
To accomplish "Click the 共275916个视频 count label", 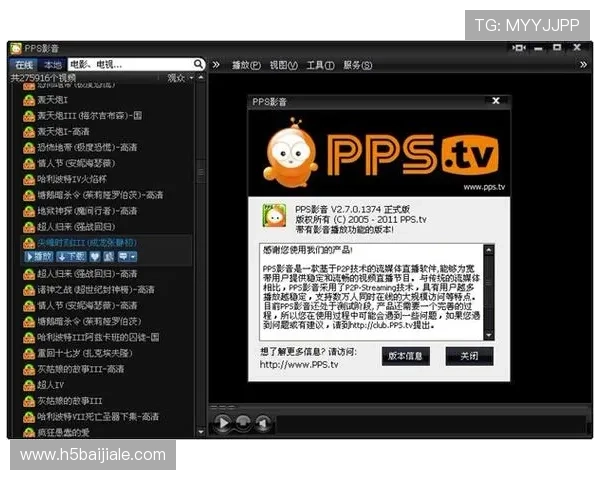I will tap(43, 78).
